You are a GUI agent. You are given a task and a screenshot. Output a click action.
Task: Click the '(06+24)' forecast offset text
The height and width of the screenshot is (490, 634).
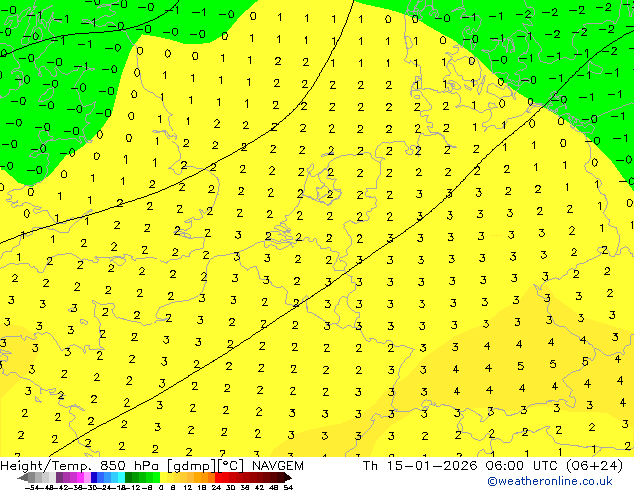click(x=594, y=466)
